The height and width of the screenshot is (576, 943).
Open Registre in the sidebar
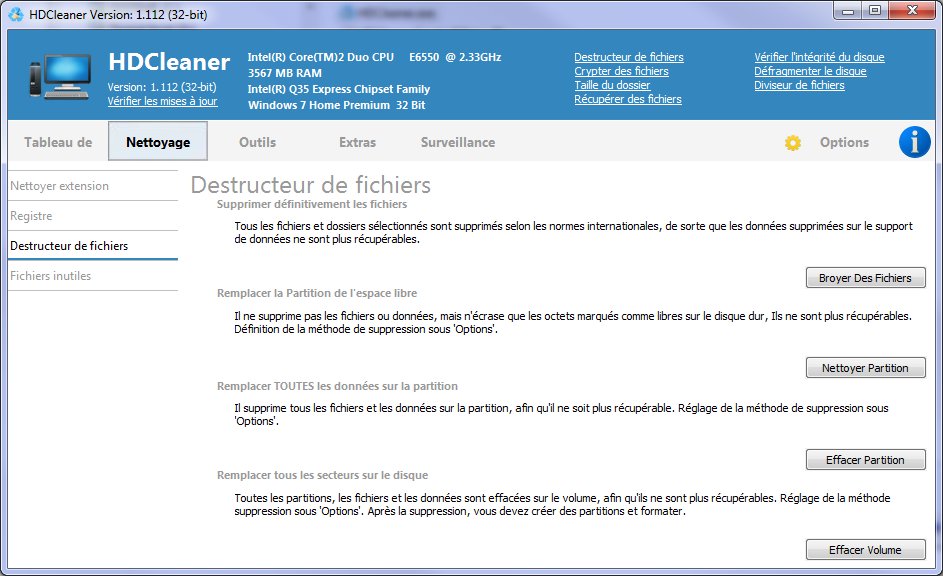(93, 216)
